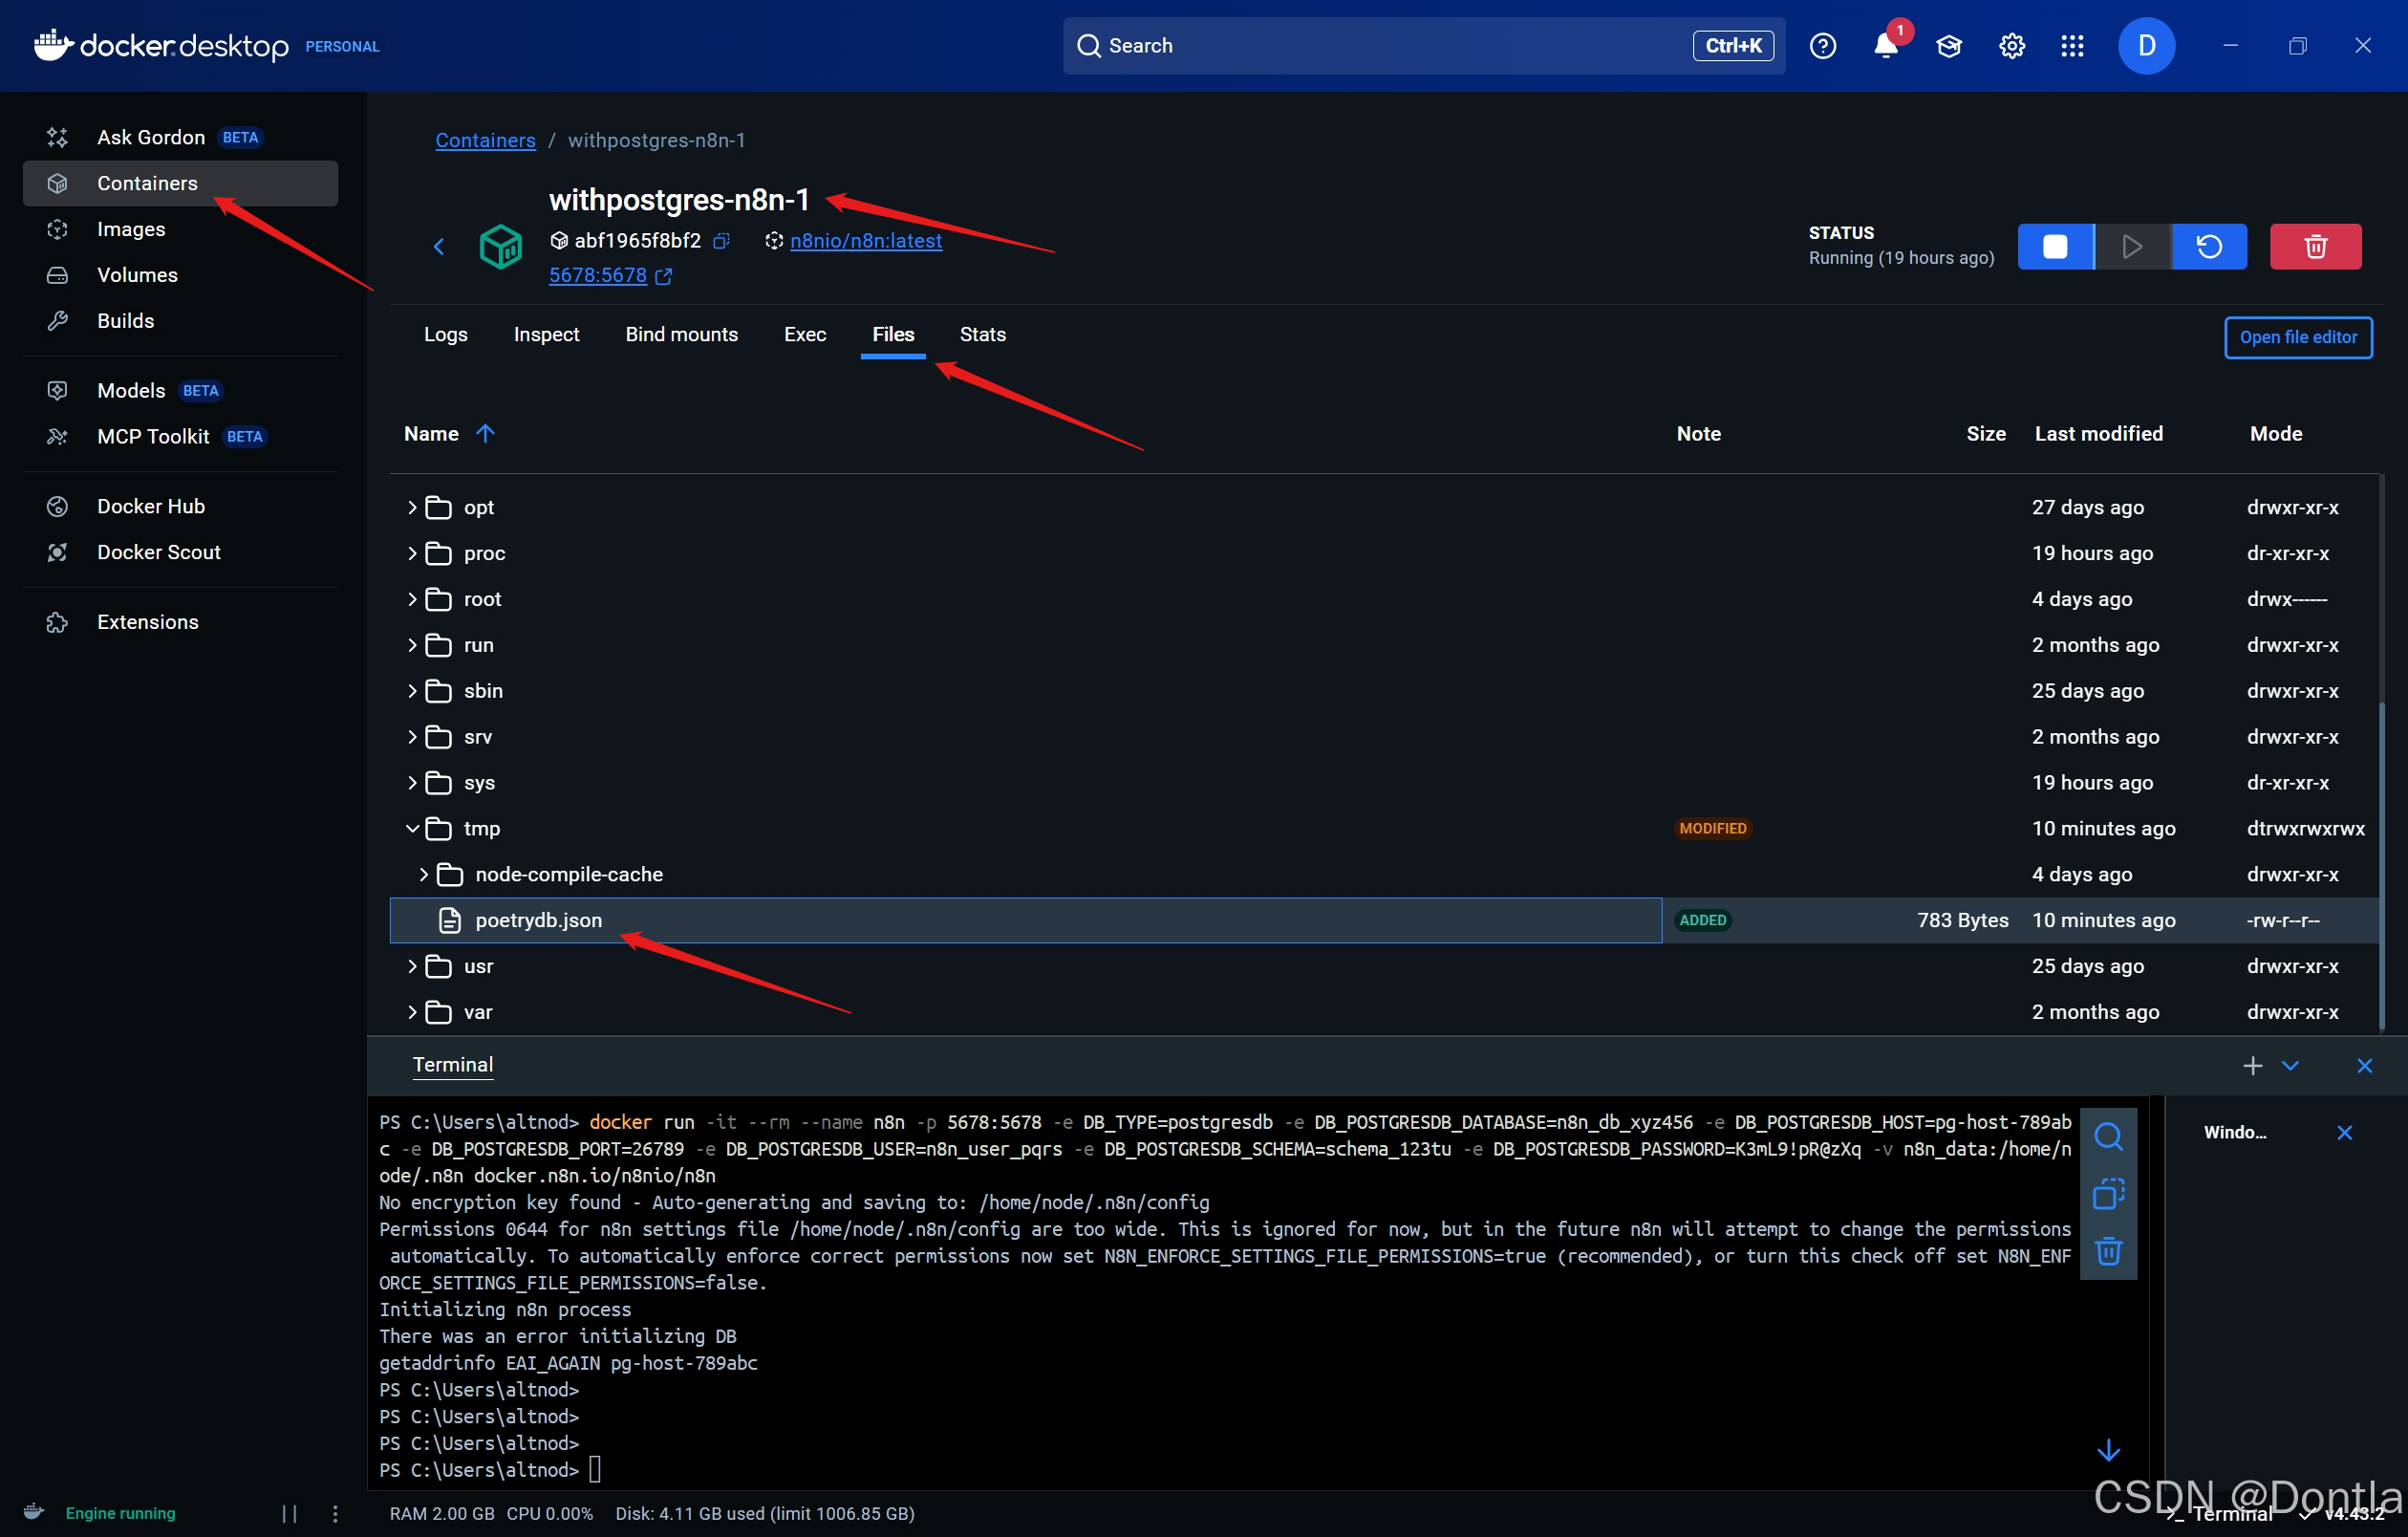Open terminal options dropdown chevron
The width and height of the screenshot is (2408, 1537).
2290,1065
